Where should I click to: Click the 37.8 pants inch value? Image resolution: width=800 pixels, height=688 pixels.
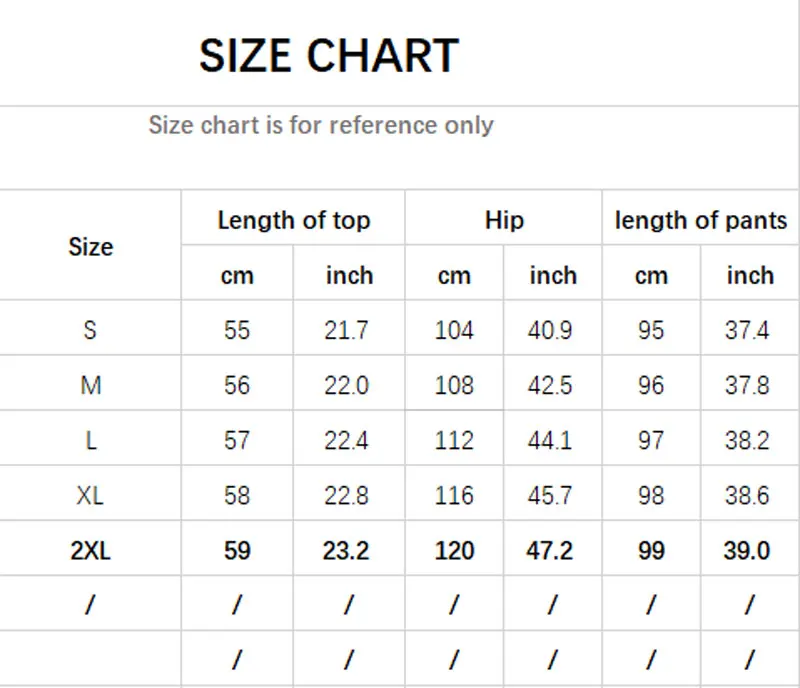pos(747,385)
